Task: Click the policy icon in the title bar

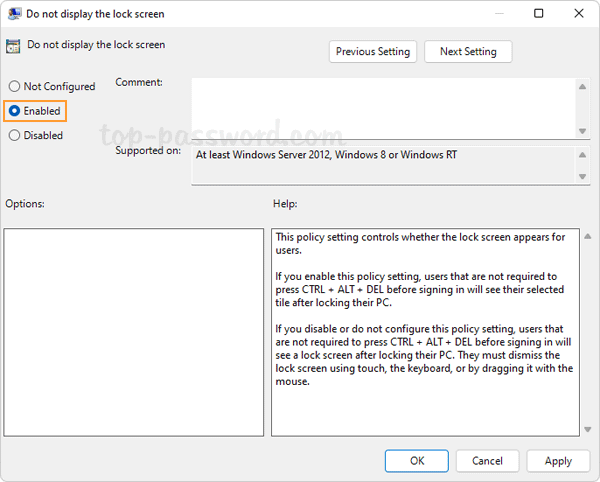Action: (12, 14)
